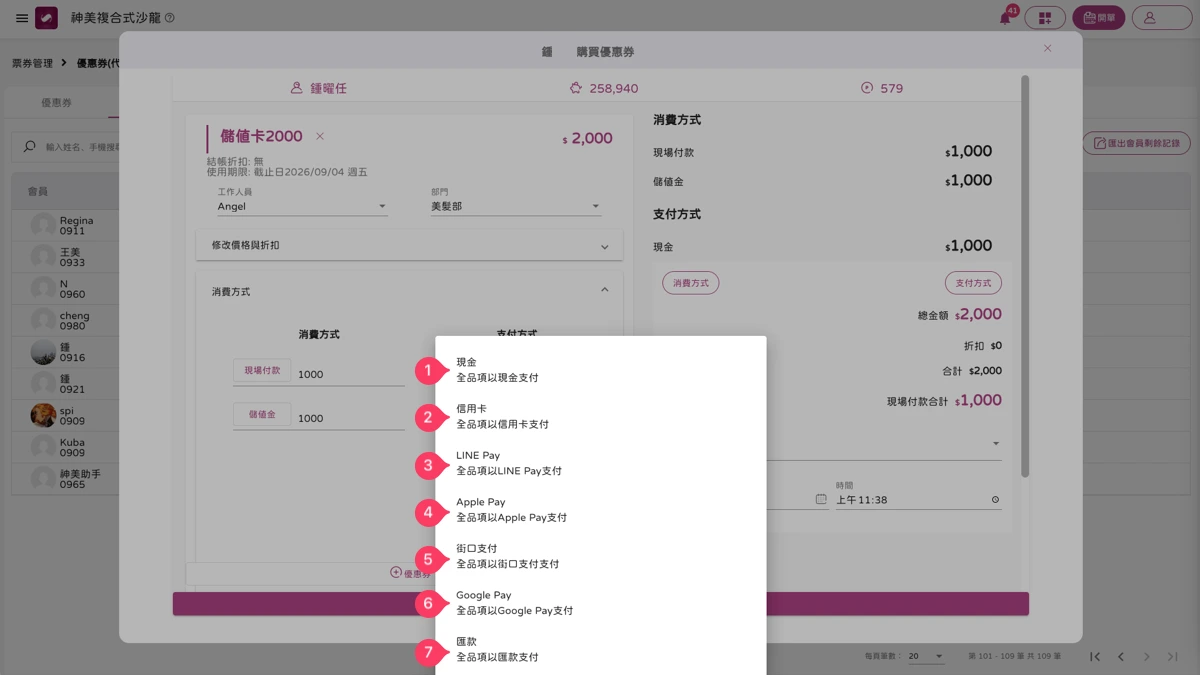Click the 時間 field showing 上午11:38
Image resolution: width=1200 pixels, height=675 pixels.
(x=918, y=499)
